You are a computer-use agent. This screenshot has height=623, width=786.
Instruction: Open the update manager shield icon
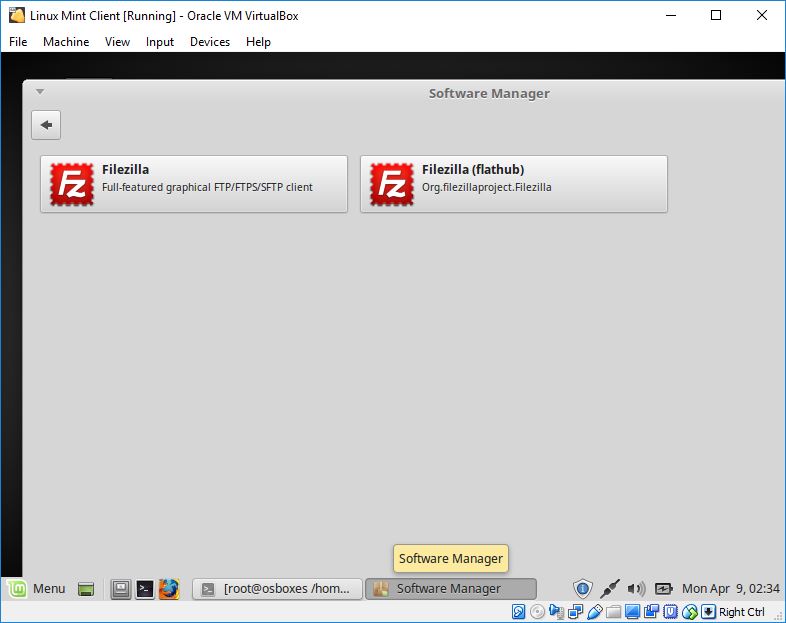click(x=582, y=588)
